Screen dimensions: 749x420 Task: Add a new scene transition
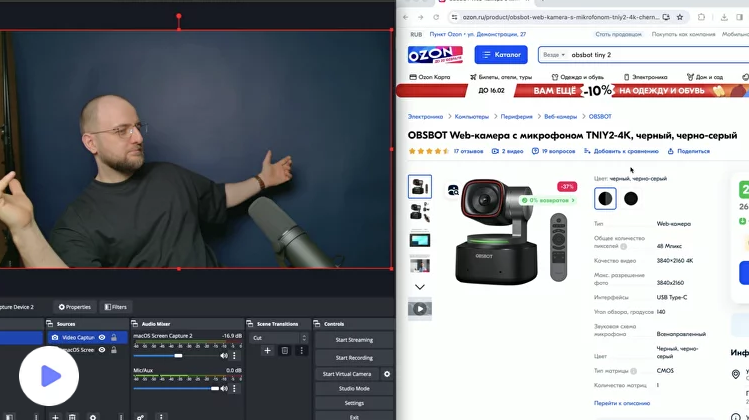[267, 351]
